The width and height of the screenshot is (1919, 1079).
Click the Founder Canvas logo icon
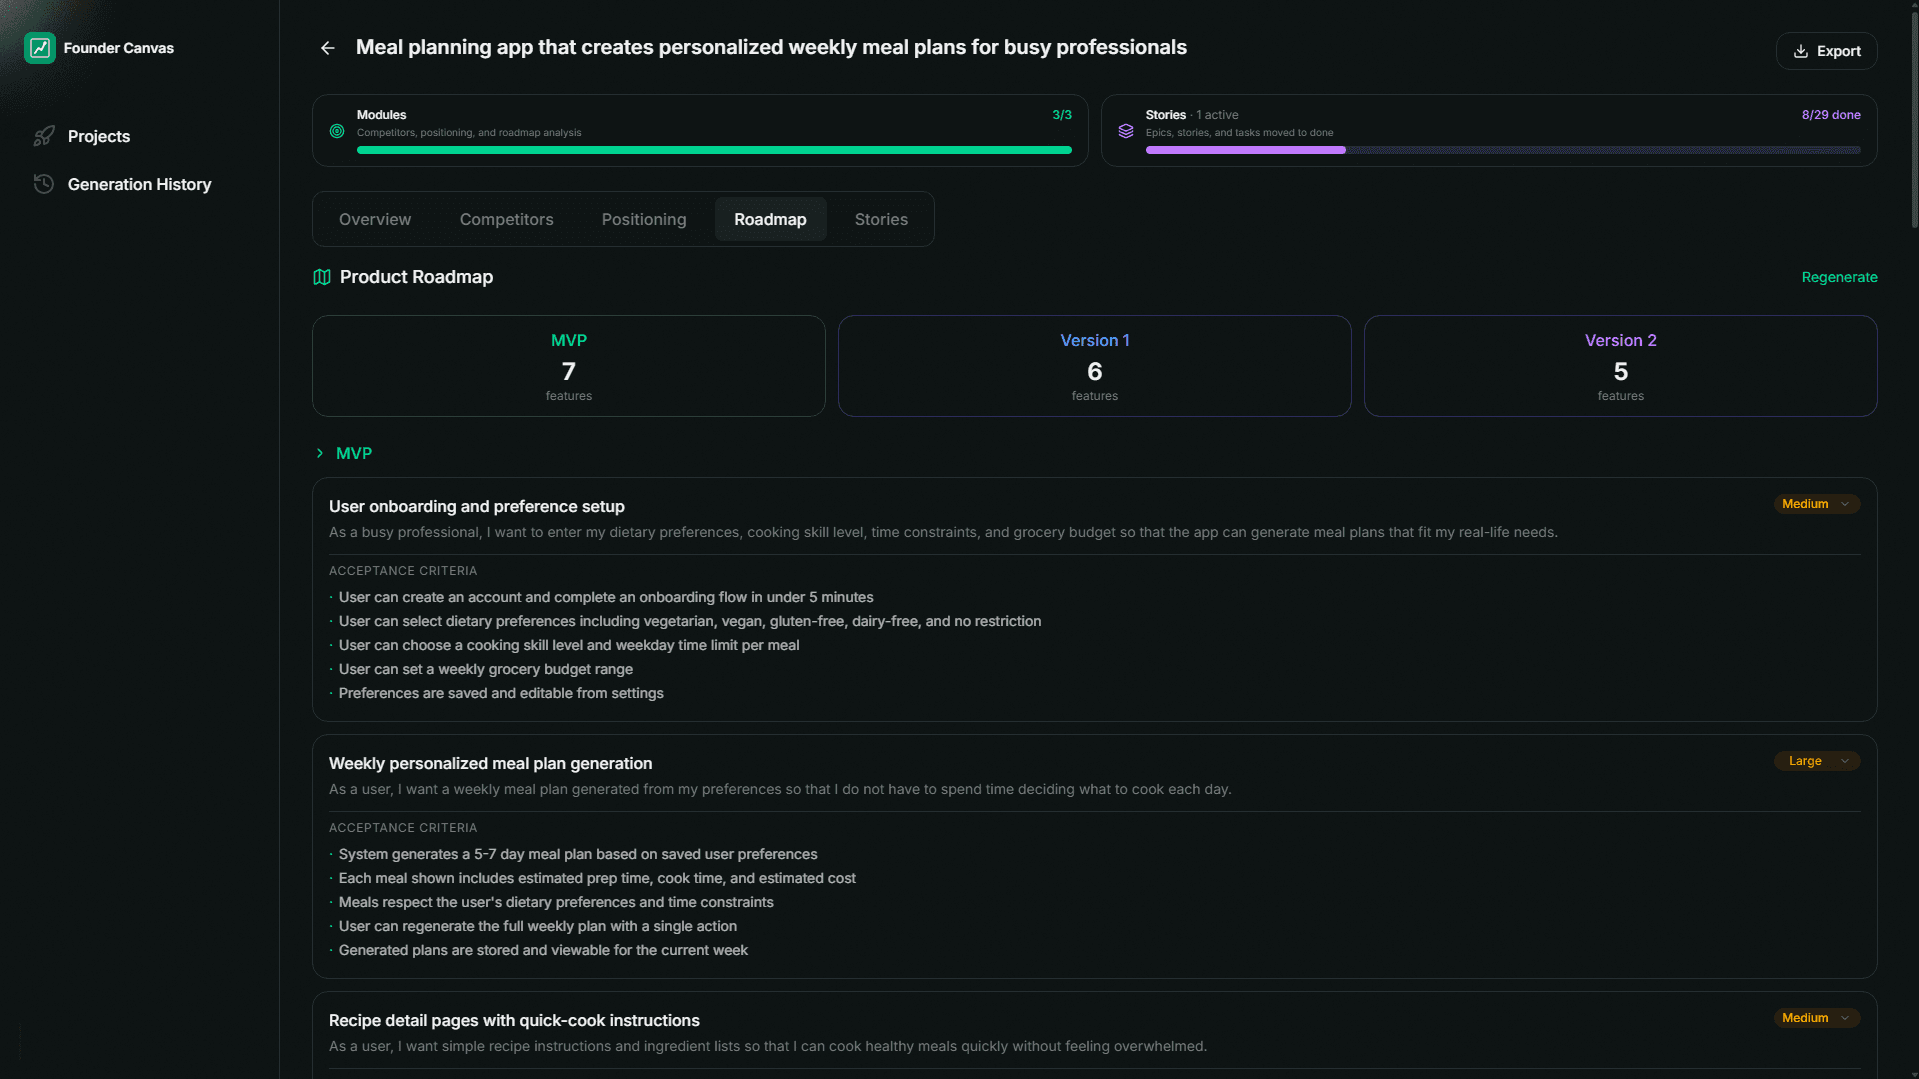coord(40,47)
